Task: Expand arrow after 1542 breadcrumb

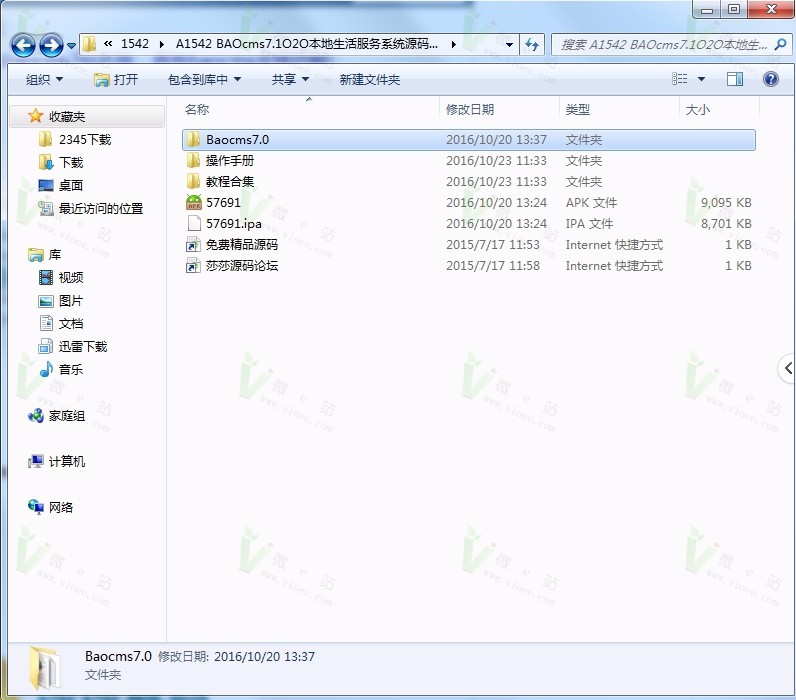Action: [x=162, y=44]
